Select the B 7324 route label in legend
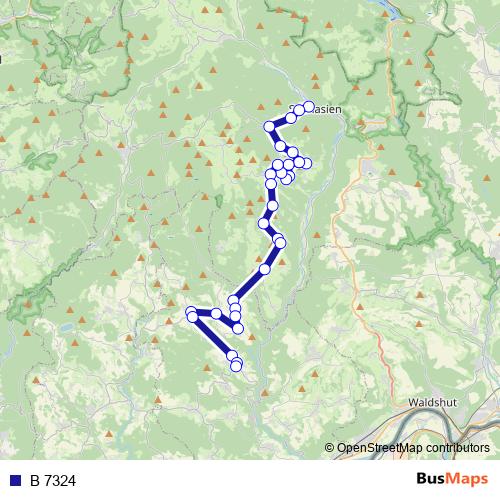 tap(53, 481)
